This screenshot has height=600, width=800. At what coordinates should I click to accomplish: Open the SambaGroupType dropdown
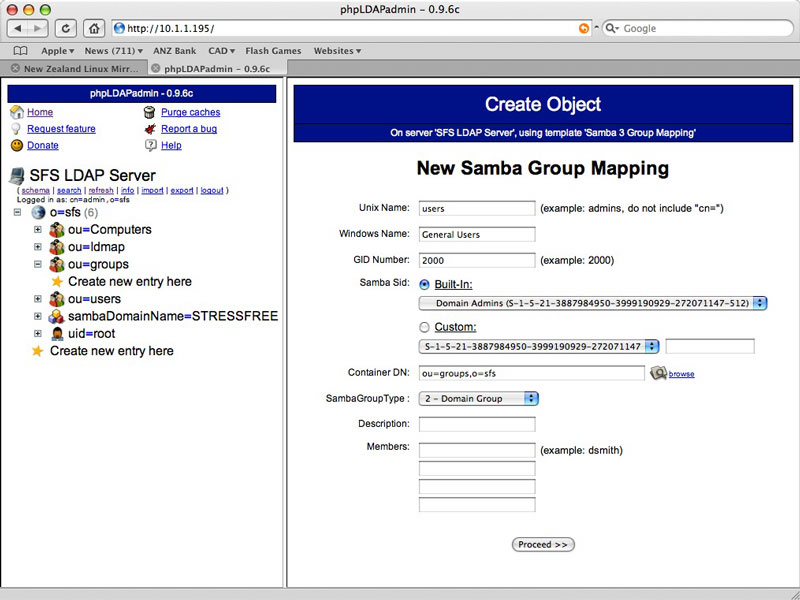point(477,398)
